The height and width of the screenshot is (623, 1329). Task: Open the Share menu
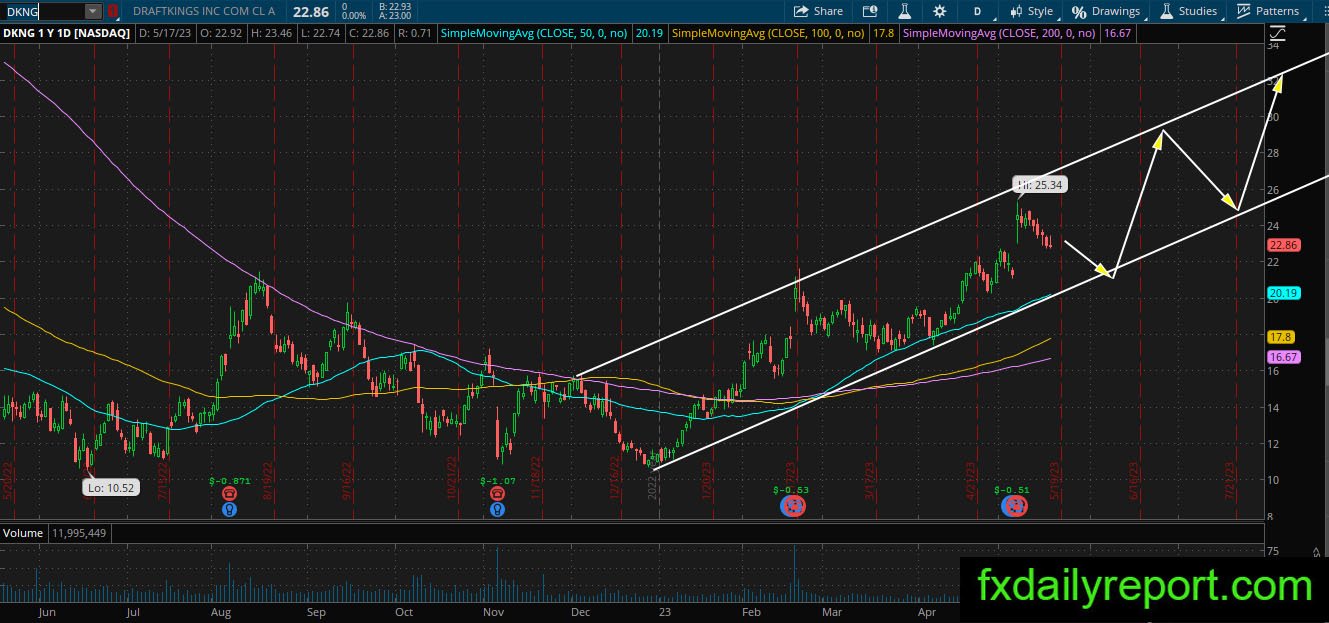pyautogui.click(x=818, y=11)
